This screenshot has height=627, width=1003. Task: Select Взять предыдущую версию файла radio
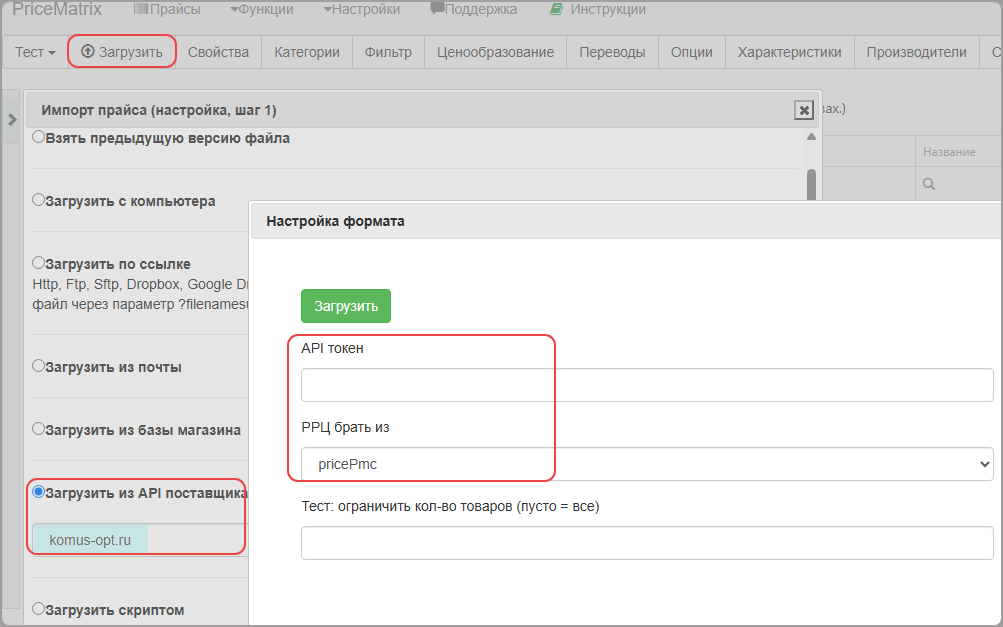(x=38, y=137)
